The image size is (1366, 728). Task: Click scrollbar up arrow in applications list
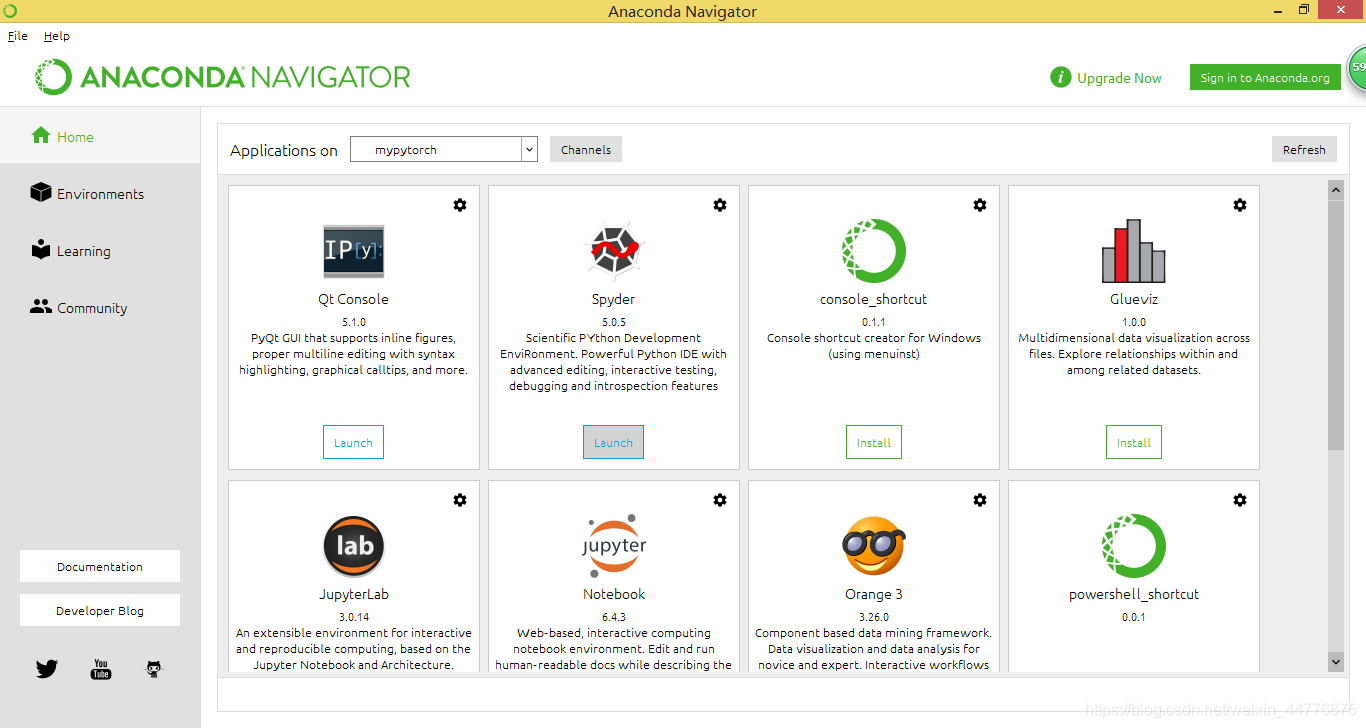(x=1335, y=188)
